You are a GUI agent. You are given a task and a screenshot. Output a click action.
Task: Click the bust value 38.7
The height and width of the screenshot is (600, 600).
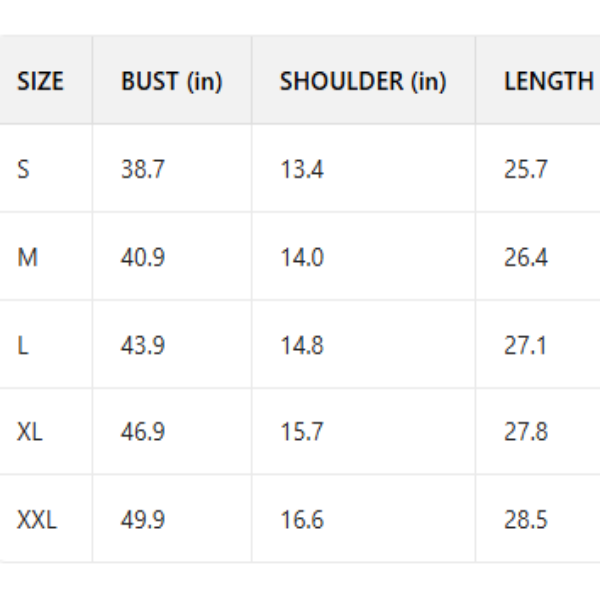[x=143, y=169]
